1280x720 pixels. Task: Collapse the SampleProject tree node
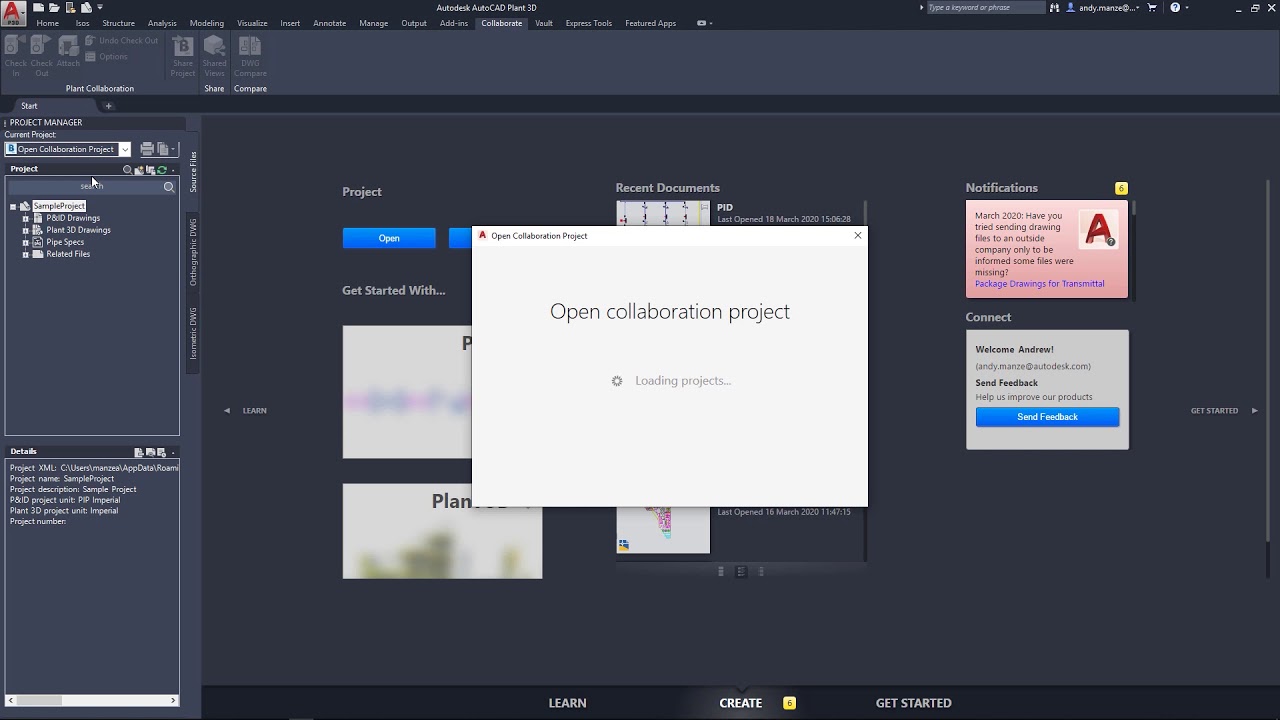point(13,206)
